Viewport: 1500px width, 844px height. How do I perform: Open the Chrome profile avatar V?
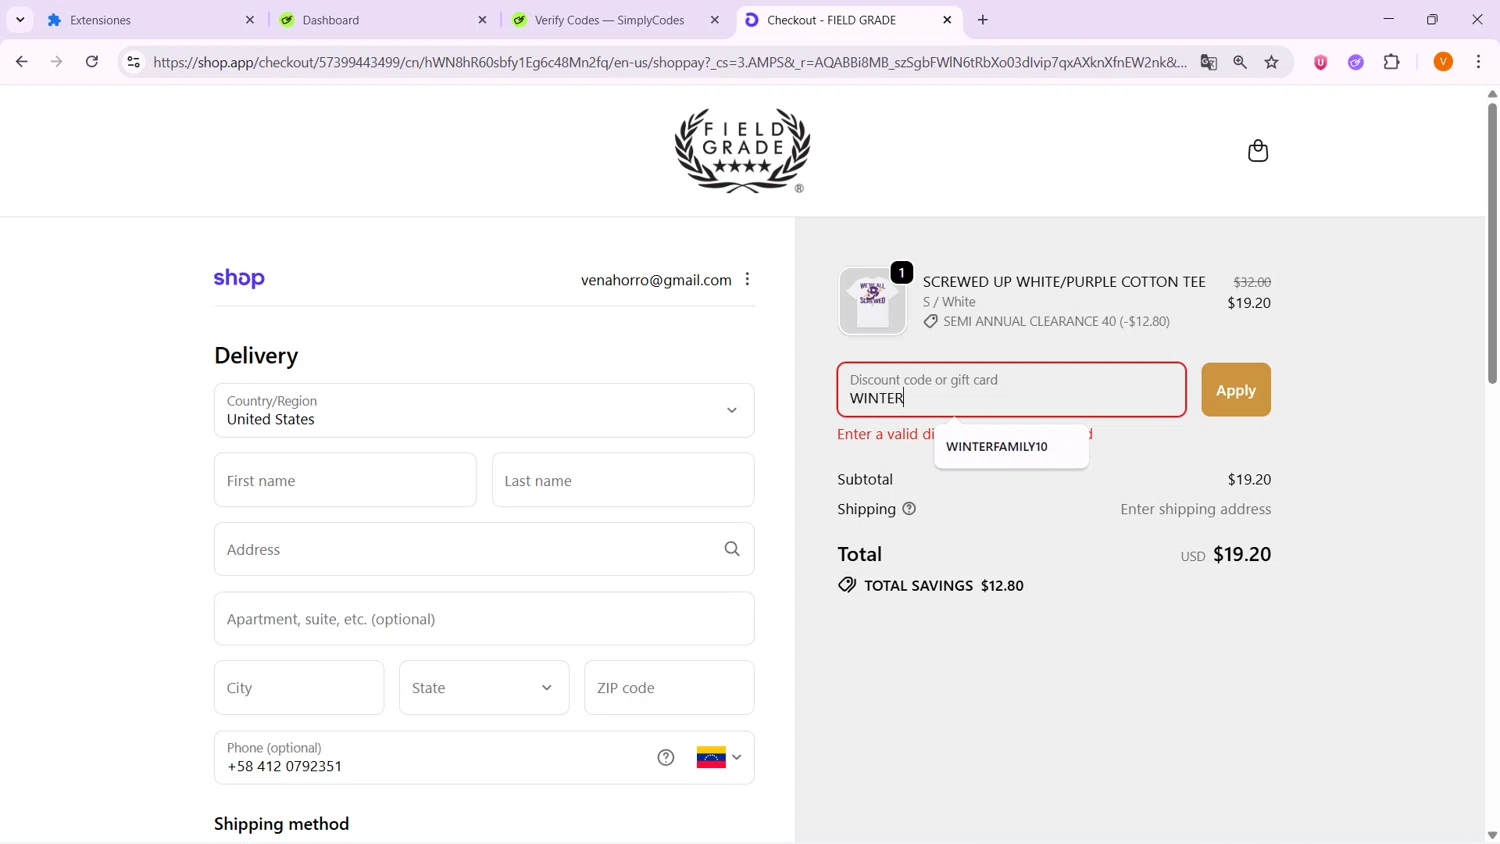[x=1443, y=62]
